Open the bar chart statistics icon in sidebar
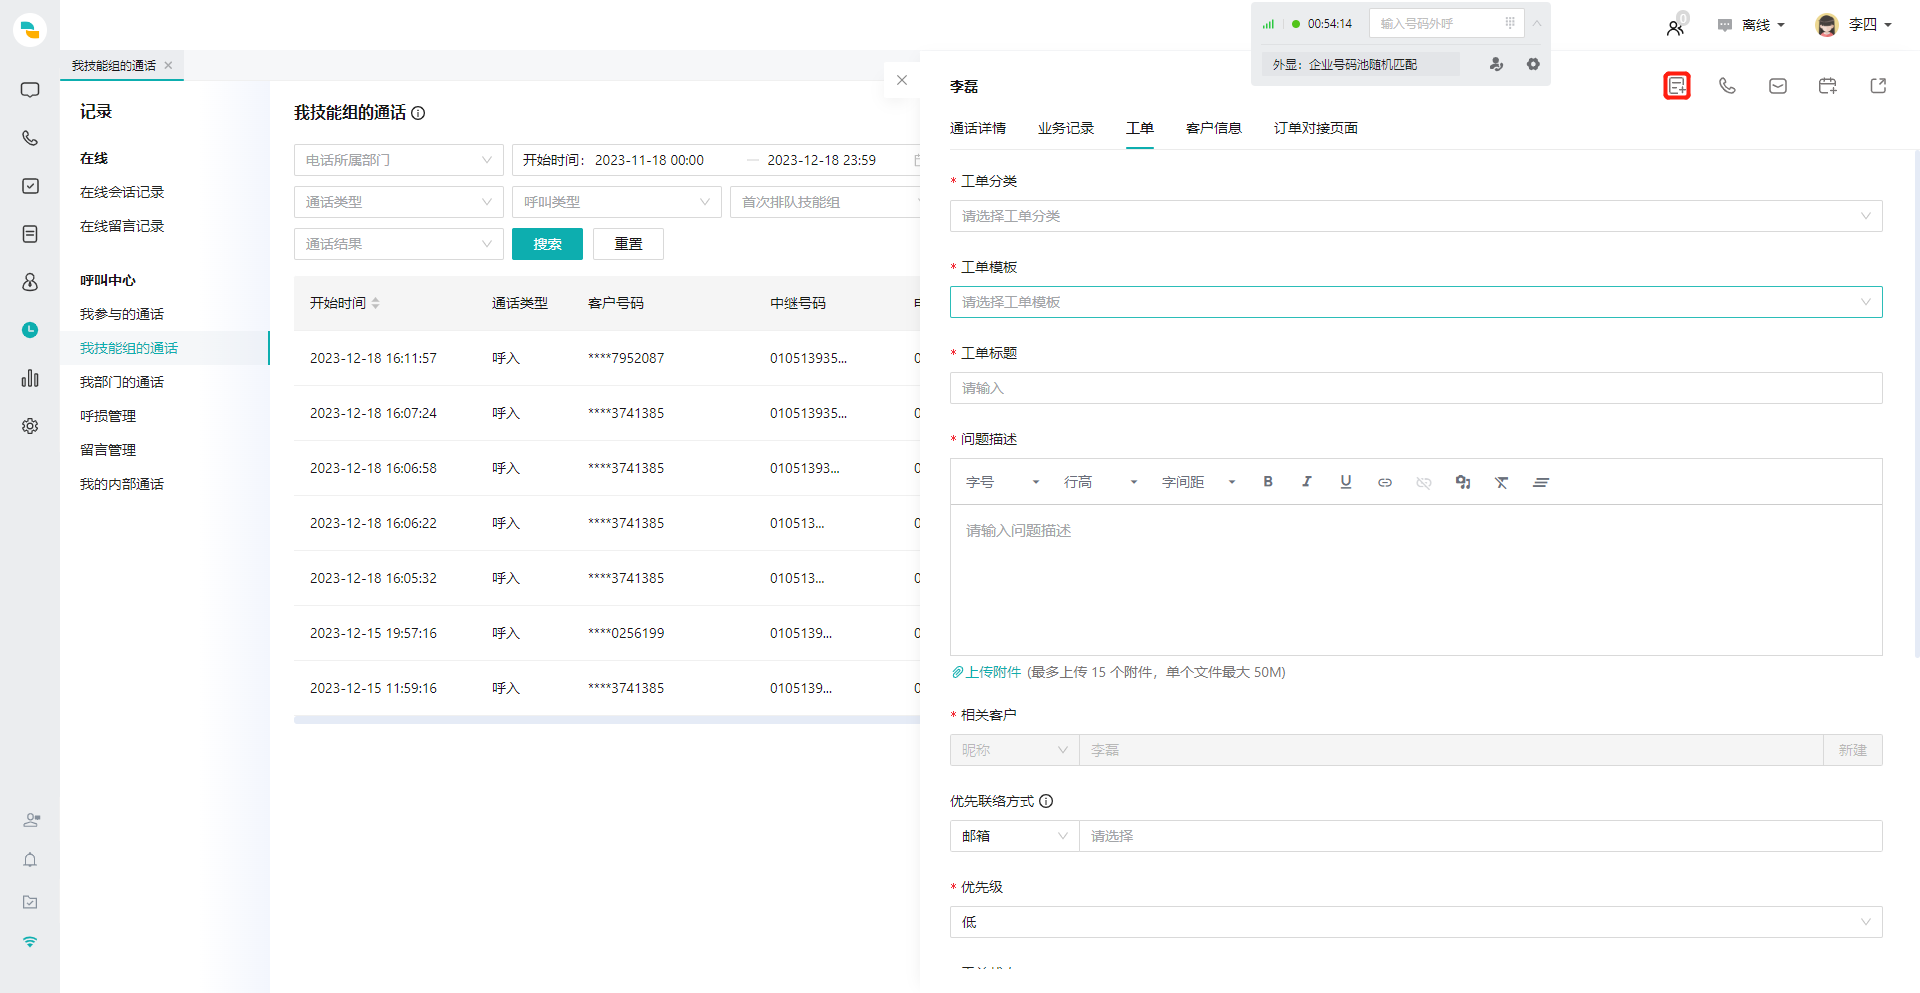 tap(30, 378)
